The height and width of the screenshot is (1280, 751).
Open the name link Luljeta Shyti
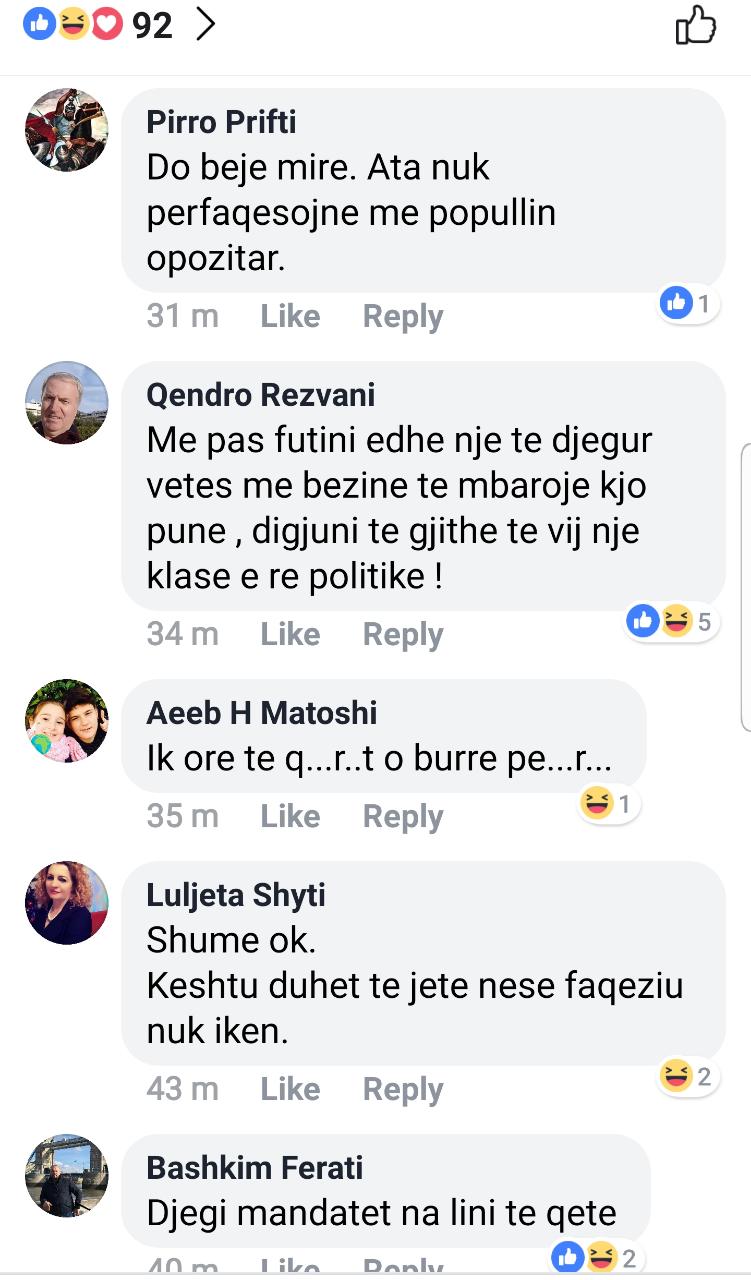236,894
